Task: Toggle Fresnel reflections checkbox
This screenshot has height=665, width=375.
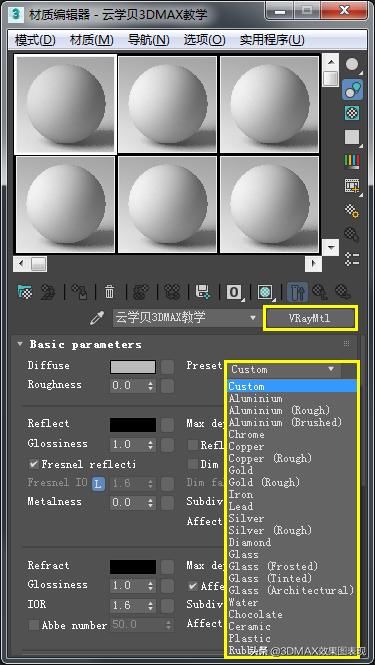Action: (x=33, y=464)
